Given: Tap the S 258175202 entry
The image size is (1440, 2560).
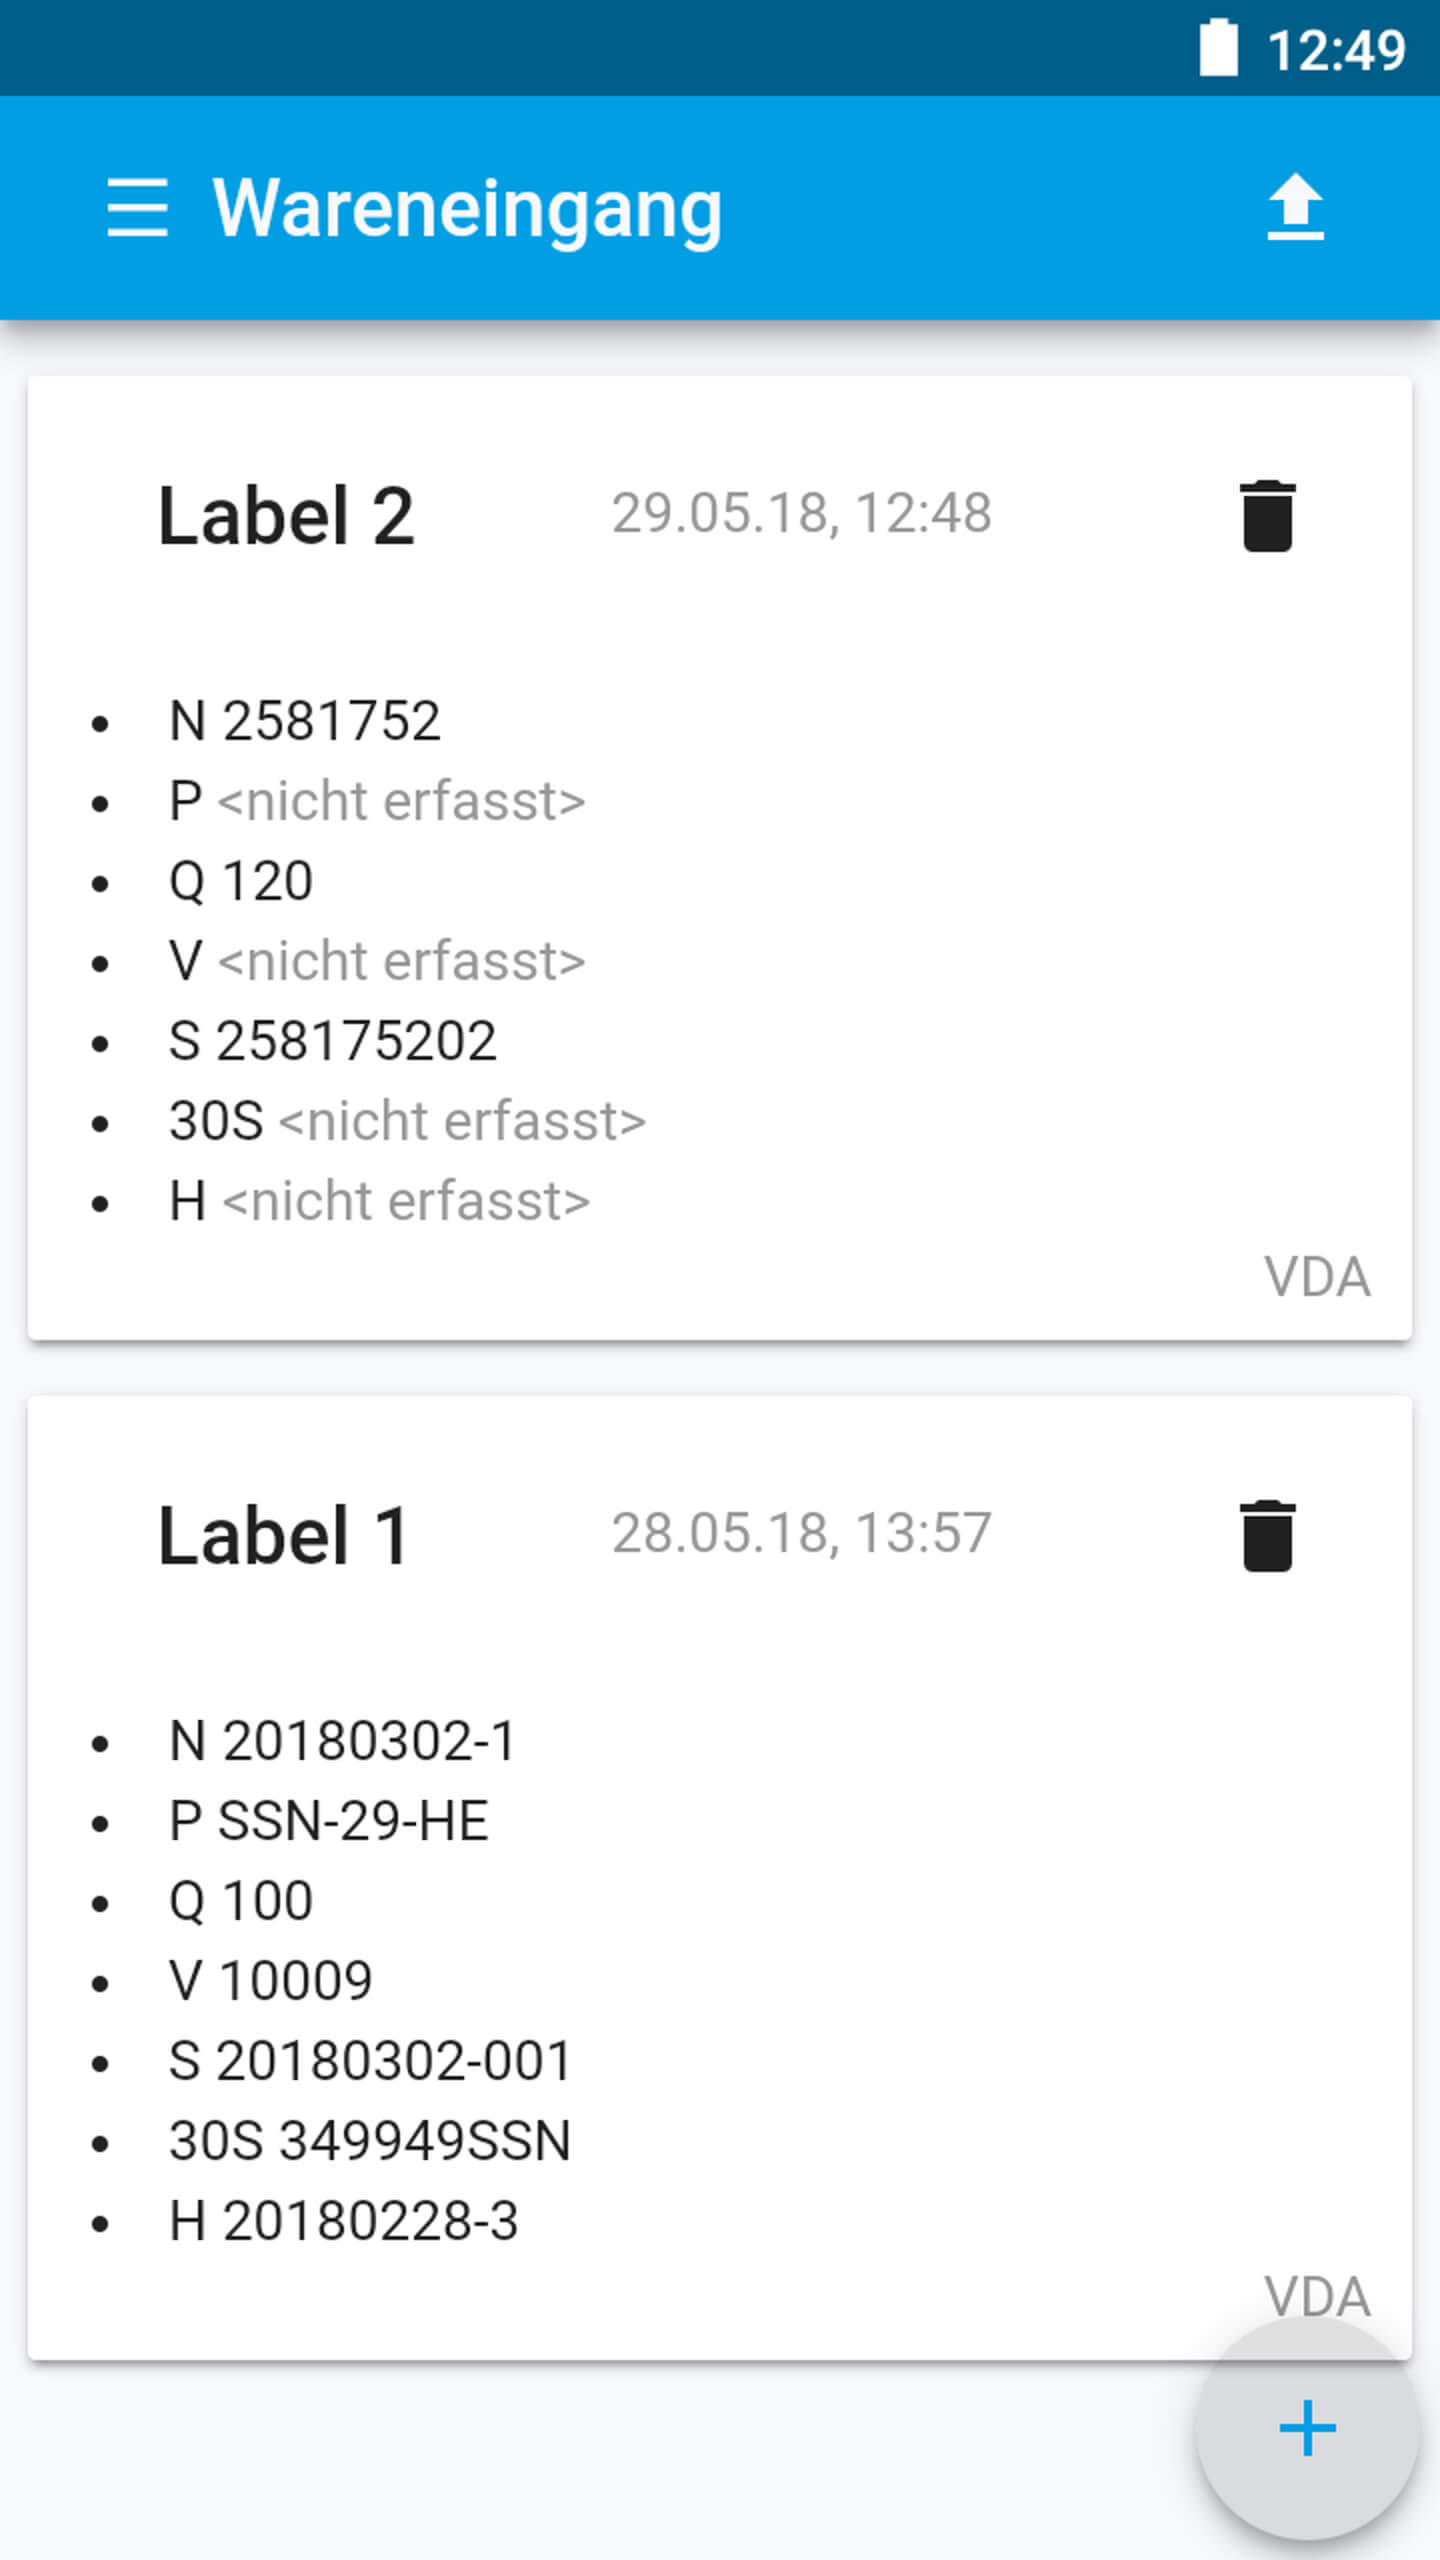Looking at the screenshot, I should coord(333,1041).
